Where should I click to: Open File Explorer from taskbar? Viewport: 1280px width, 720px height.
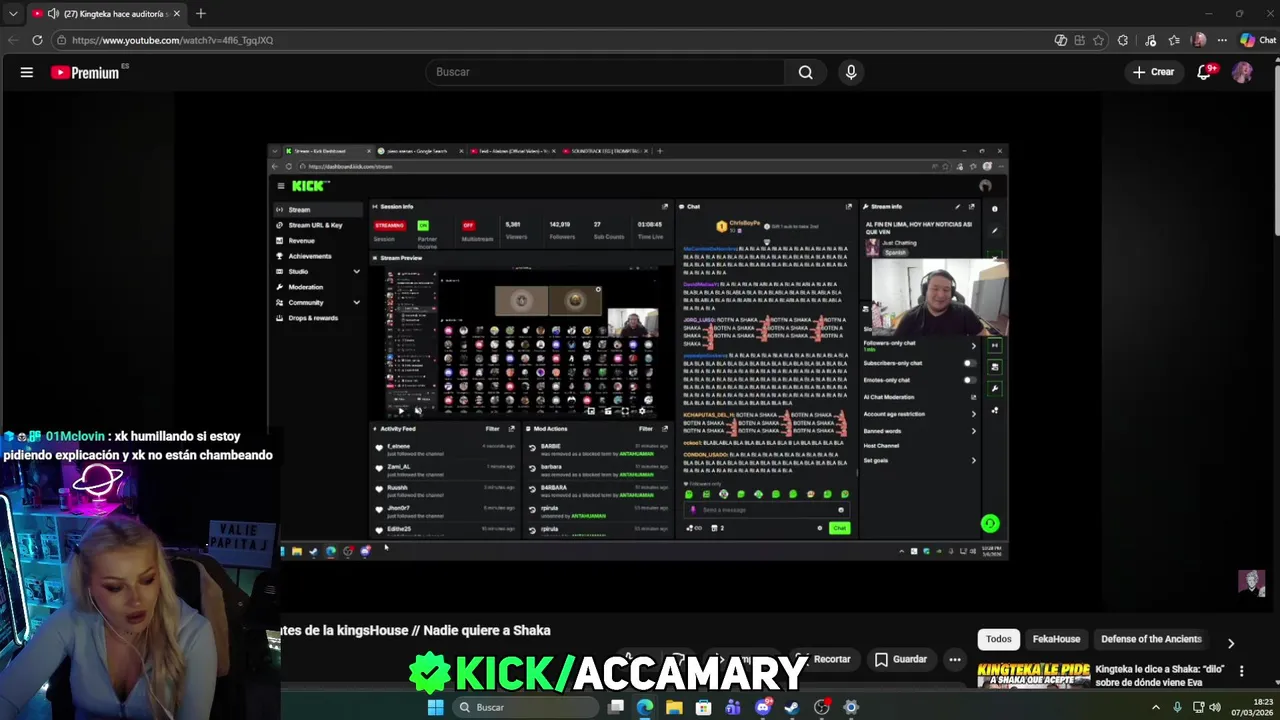click(674, 707)
